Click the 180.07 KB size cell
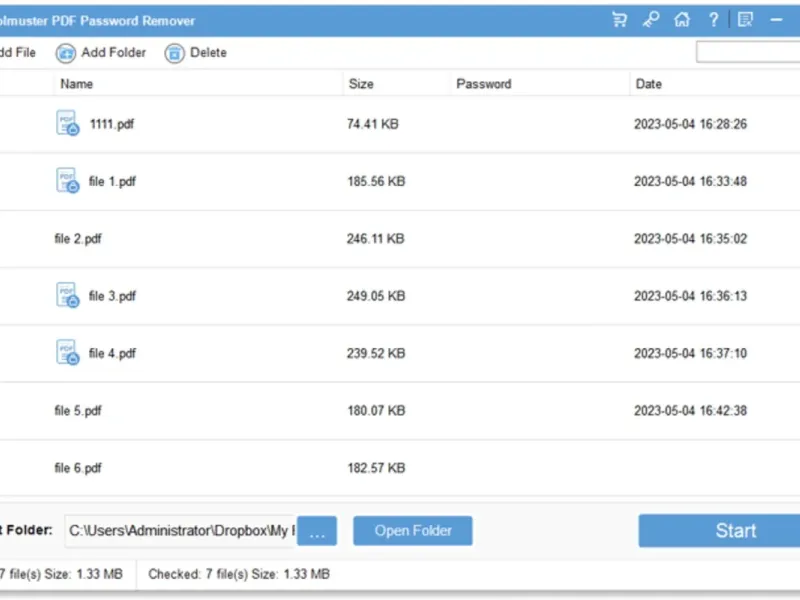Viewport: 800px width, 600px height. coord(376,411)
